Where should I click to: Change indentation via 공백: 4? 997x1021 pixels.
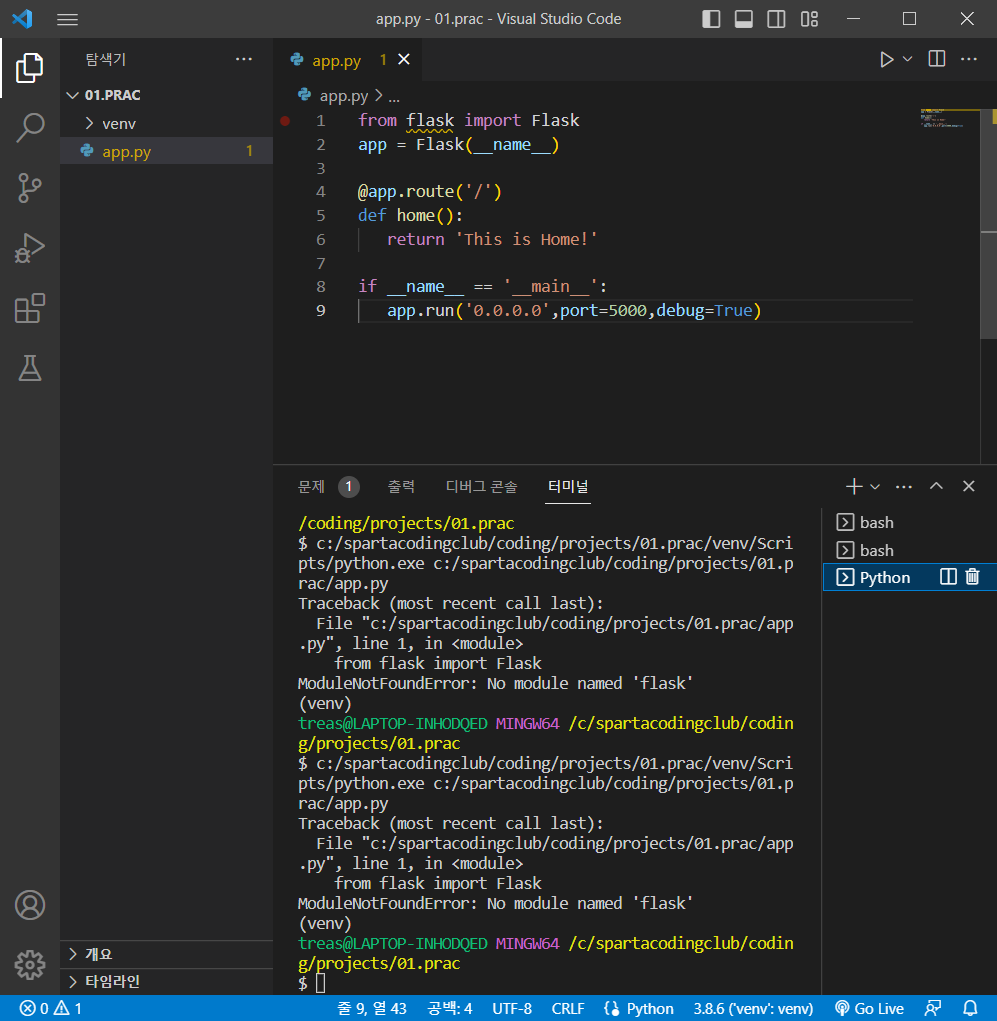(449, 1008)
